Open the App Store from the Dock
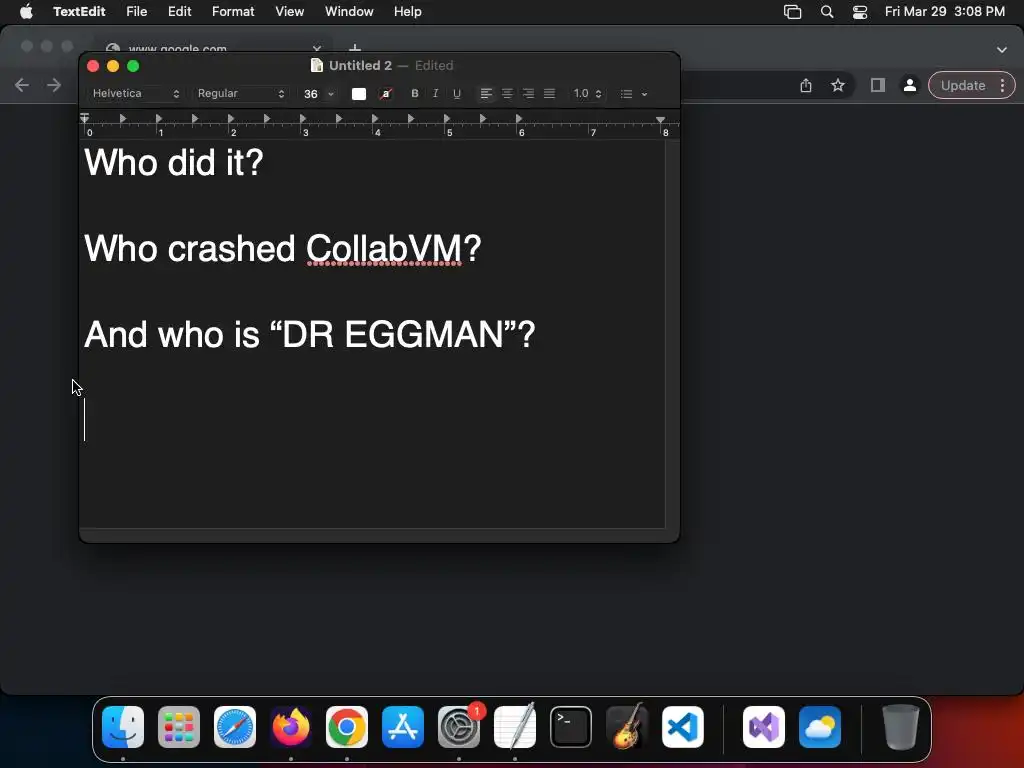 (x=403, y=727)
